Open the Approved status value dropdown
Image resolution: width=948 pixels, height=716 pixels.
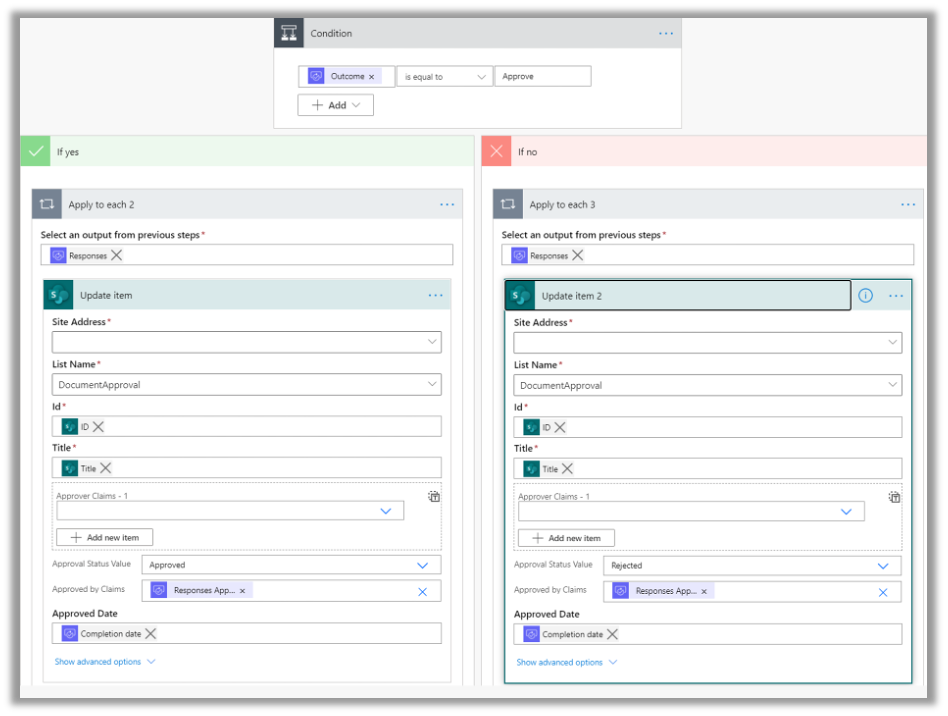(423, 565)
